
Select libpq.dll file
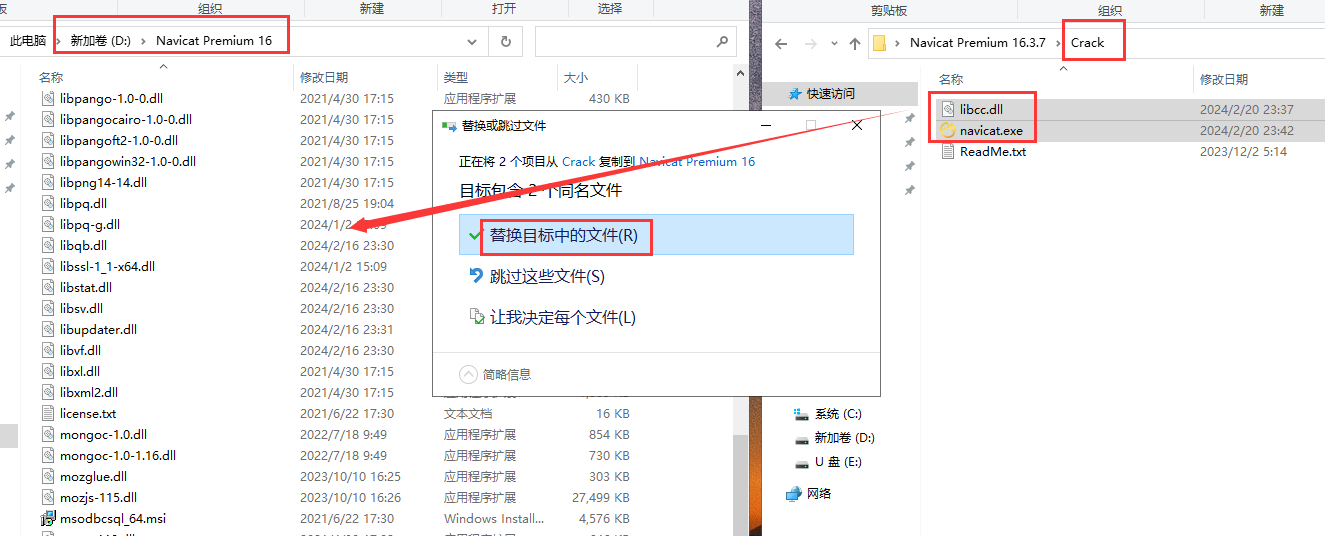(83, 203)
